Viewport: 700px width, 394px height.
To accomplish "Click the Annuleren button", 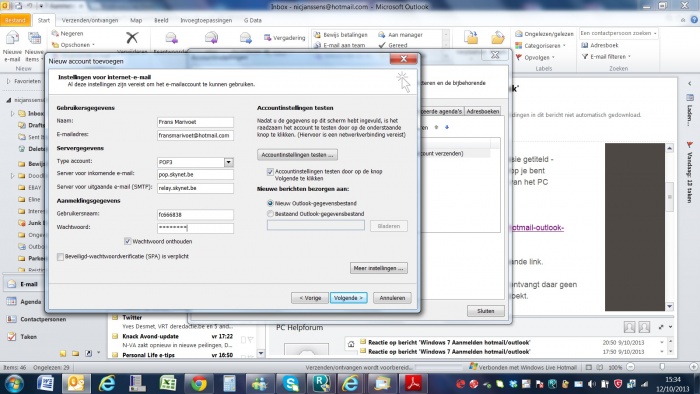I will [x=392, y=298].
